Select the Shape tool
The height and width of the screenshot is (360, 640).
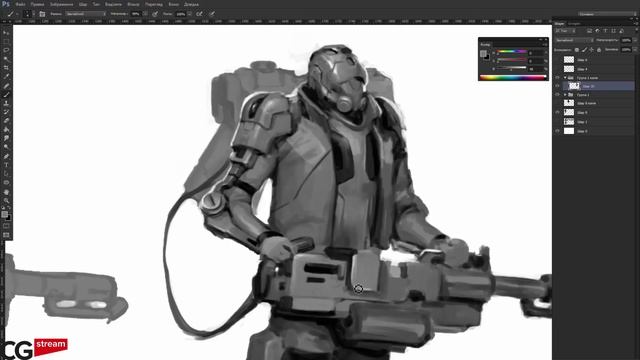click(x=6, y=182)
